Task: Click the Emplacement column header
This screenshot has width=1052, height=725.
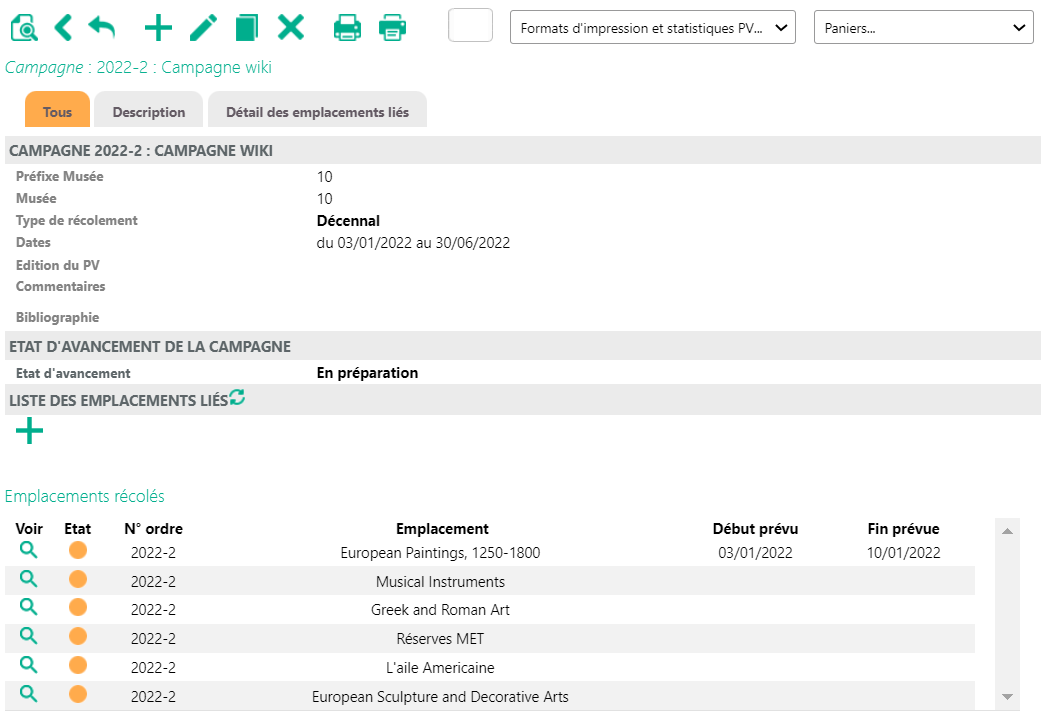Action: [x=442, y=529]
